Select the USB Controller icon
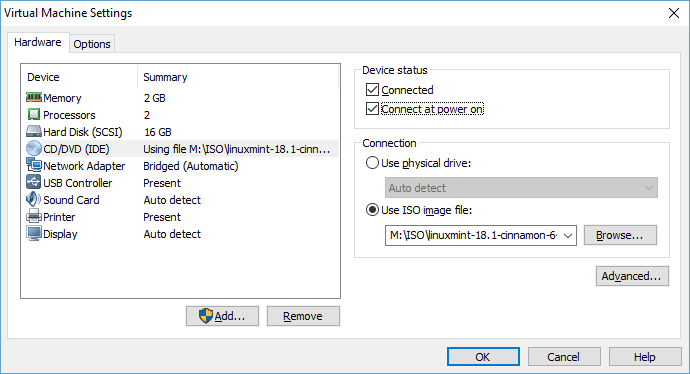Image resolution: width=690 pixels, height=374 pixels. (x=34, y=182)
